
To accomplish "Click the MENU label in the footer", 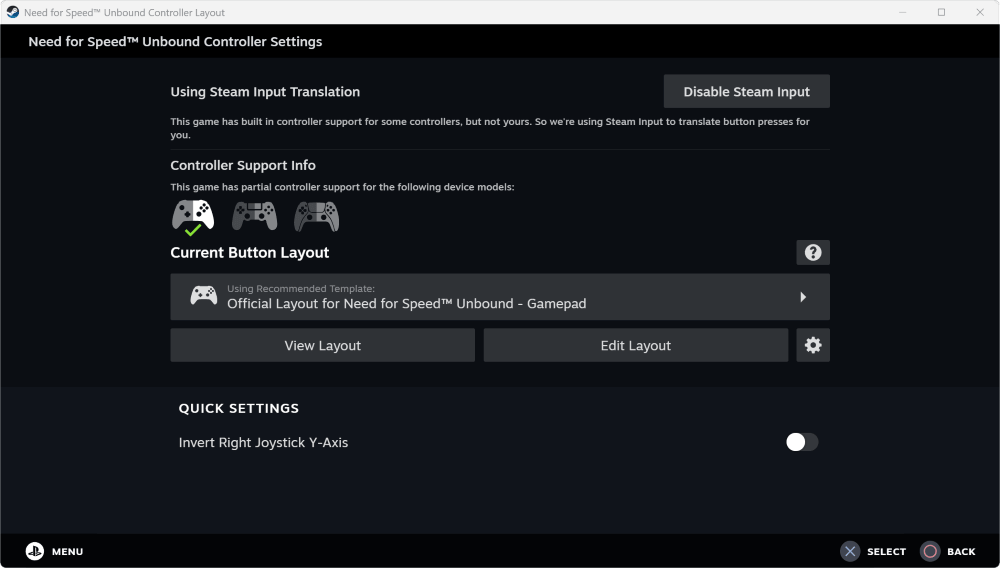I will tap(67, 552).
